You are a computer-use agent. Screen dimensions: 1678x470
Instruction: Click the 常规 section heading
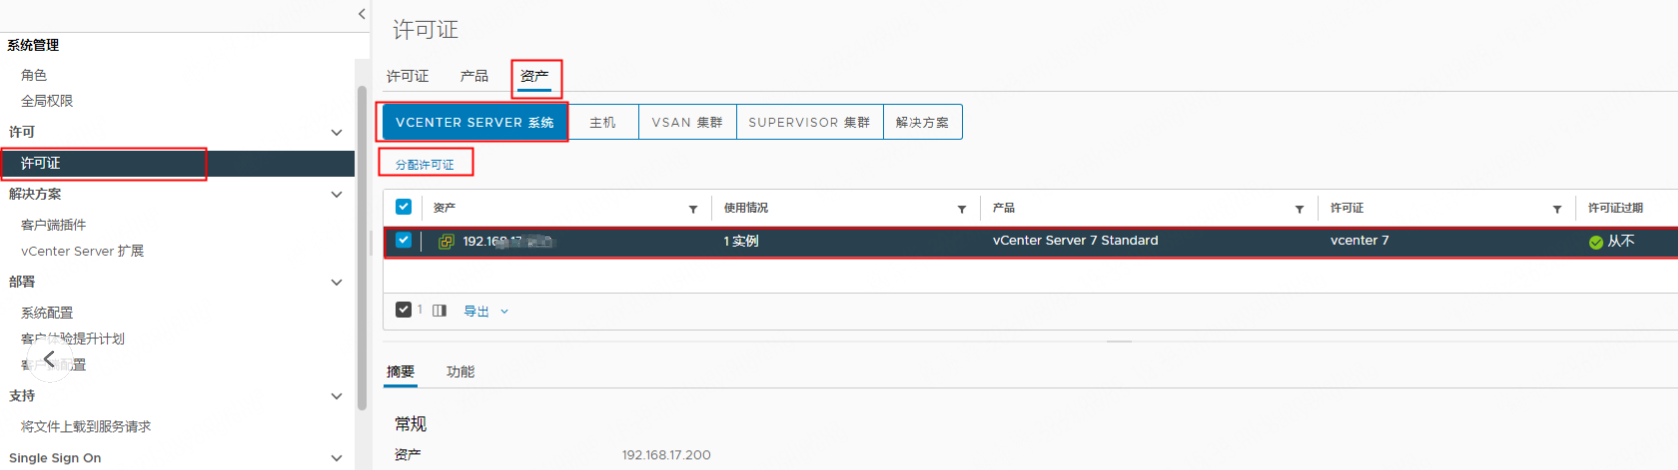click(x=410, y=424)
